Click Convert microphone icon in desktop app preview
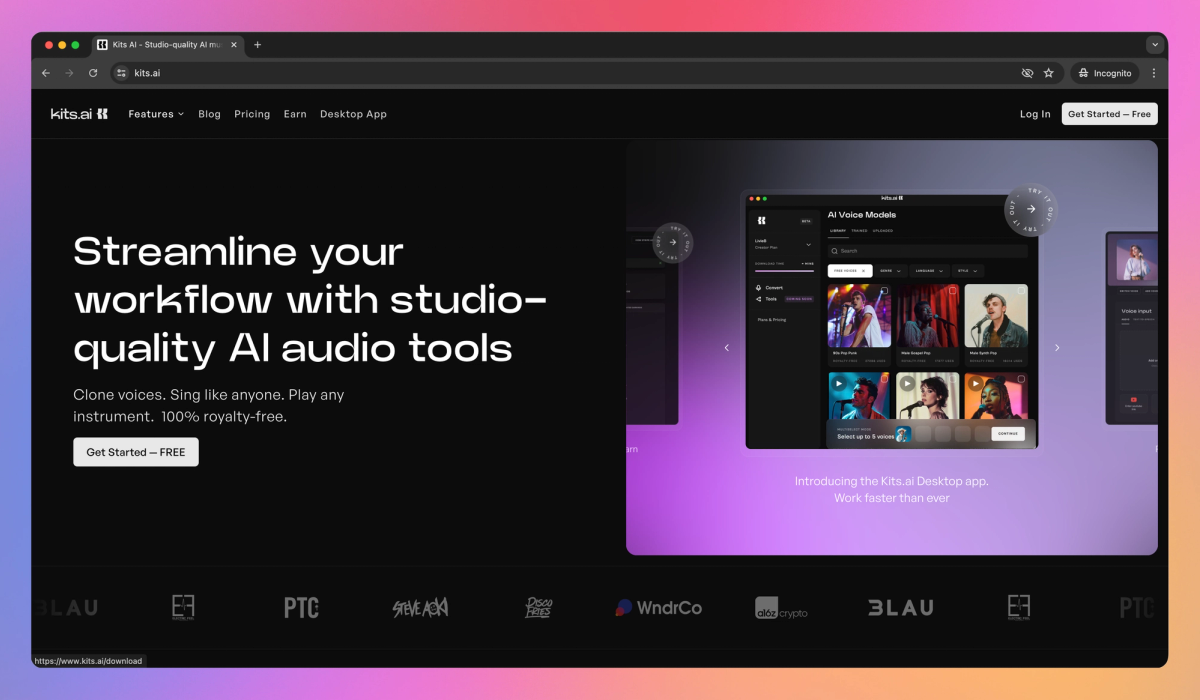The height and width of the screenshot is (700, 1200). pyautogui.click(x=758, y=287)
